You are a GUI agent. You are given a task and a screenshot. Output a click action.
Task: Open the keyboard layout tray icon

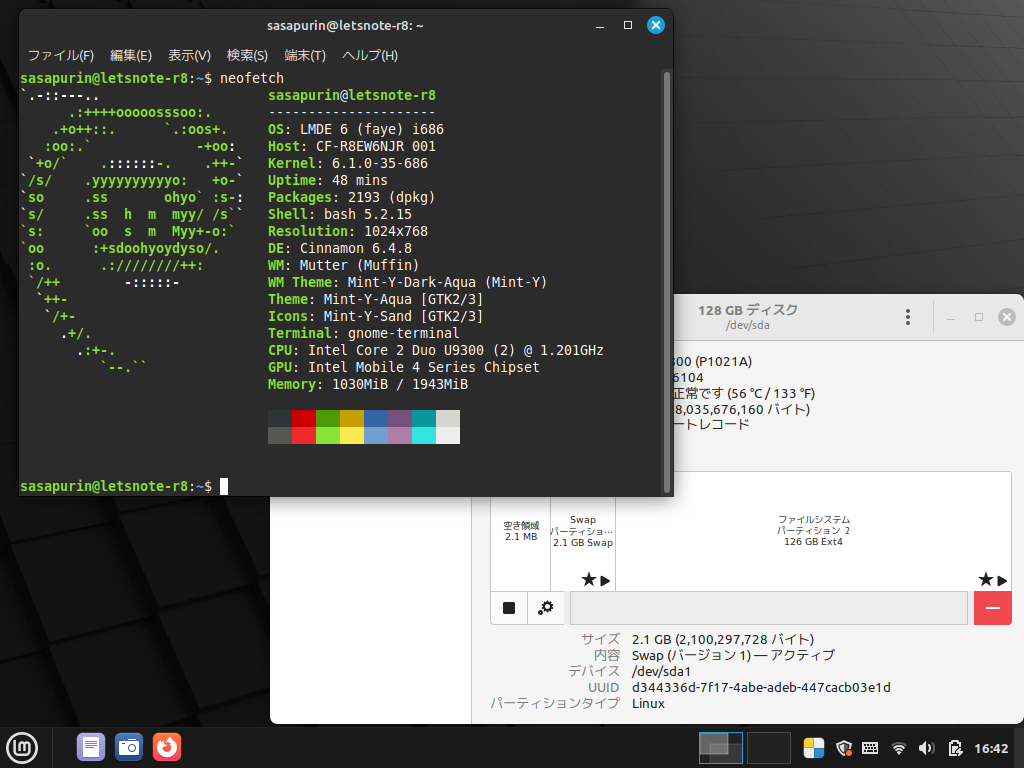pos(870,748)
